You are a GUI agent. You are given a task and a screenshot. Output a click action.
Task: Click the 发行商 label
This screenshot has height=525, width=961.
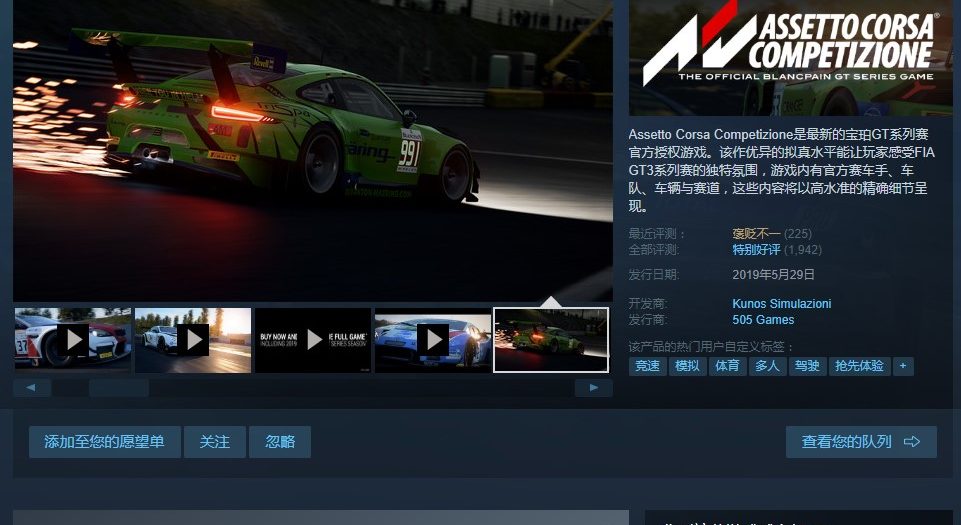648,320
